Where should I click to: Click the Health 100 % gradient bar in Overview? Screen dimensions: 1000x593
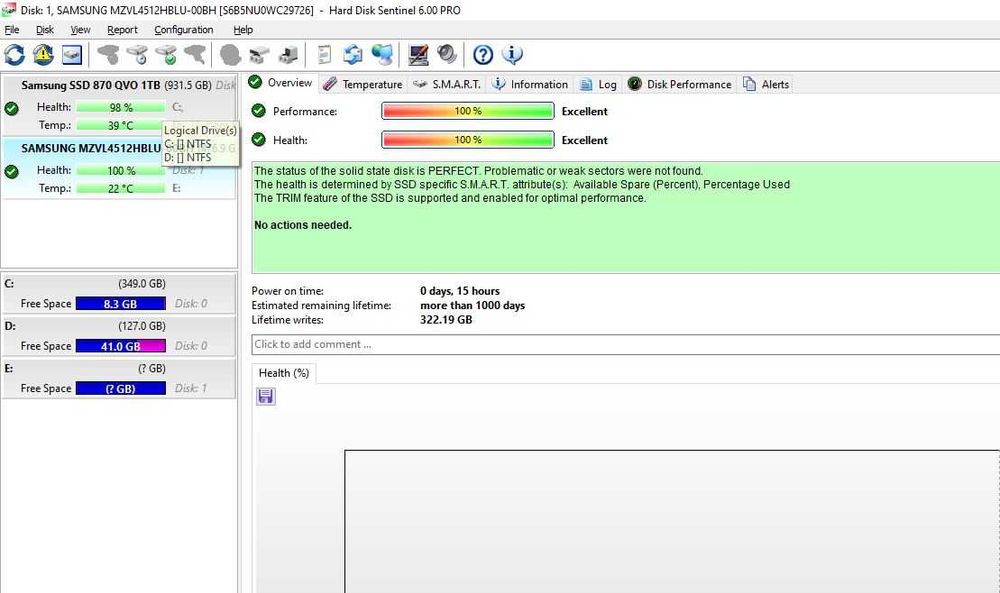click(x=467, y=140)
